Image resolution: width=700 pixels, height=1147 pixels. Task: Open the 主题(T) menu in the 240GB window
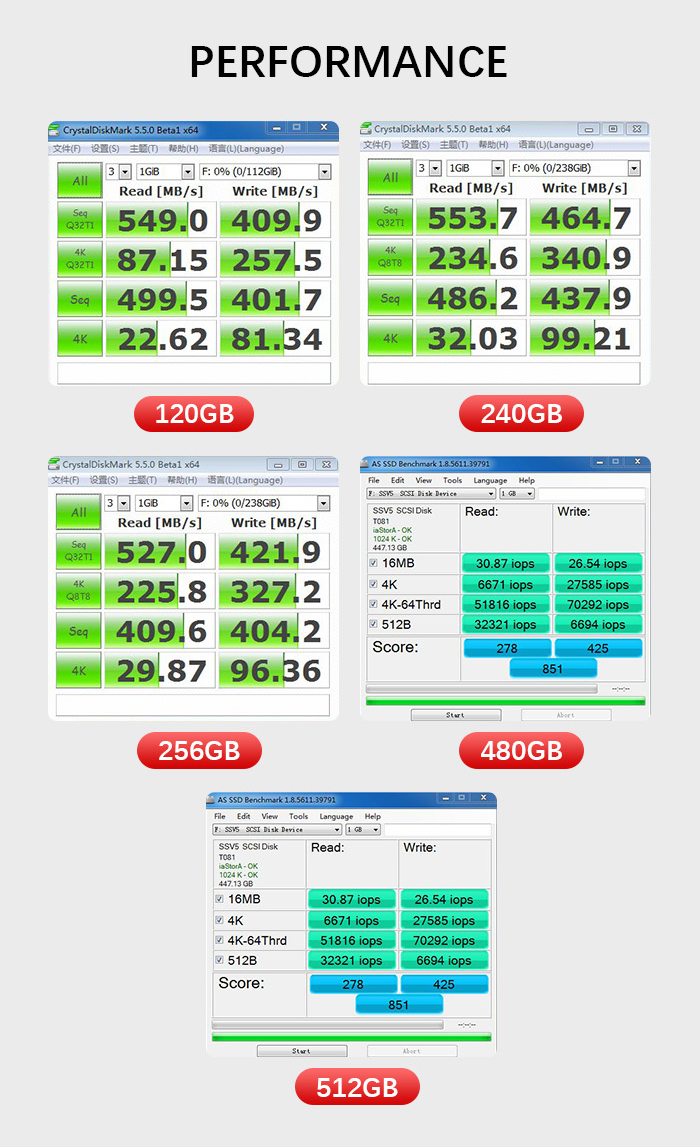tap(454, 145)
